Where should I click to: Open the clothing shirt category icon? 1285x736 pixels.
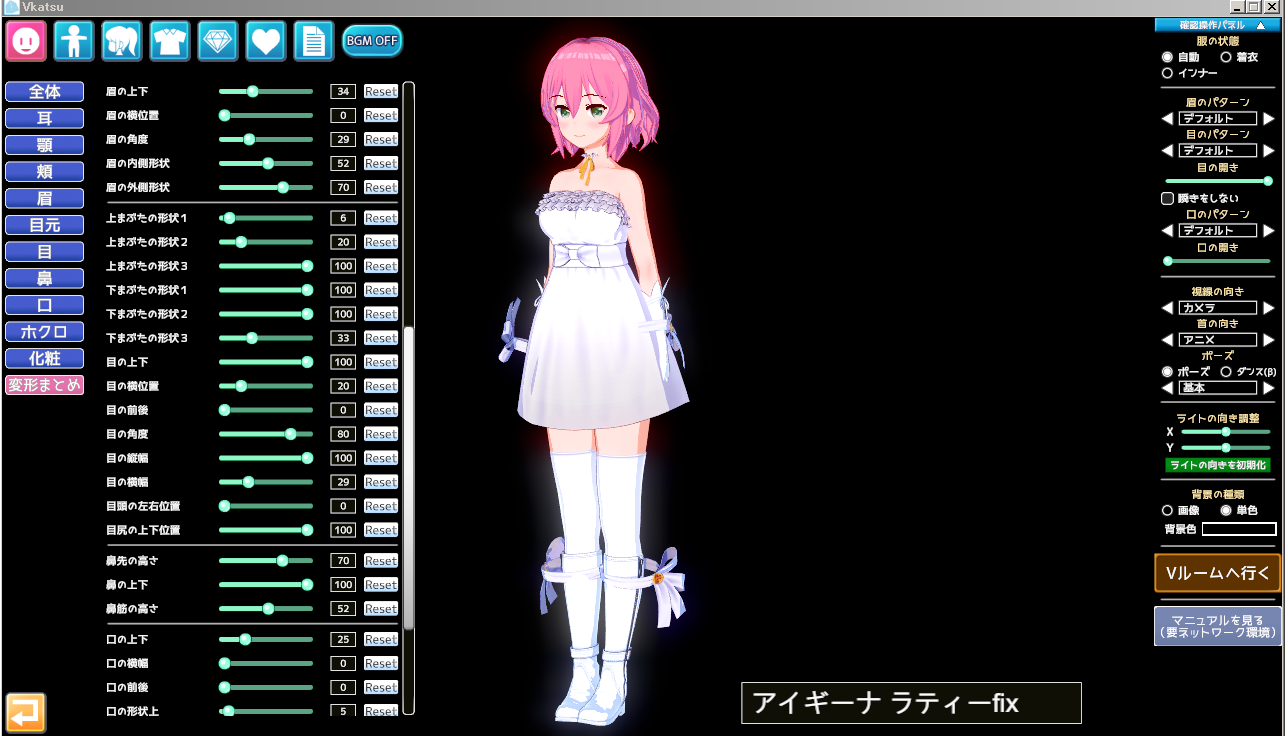pos(170,41)
